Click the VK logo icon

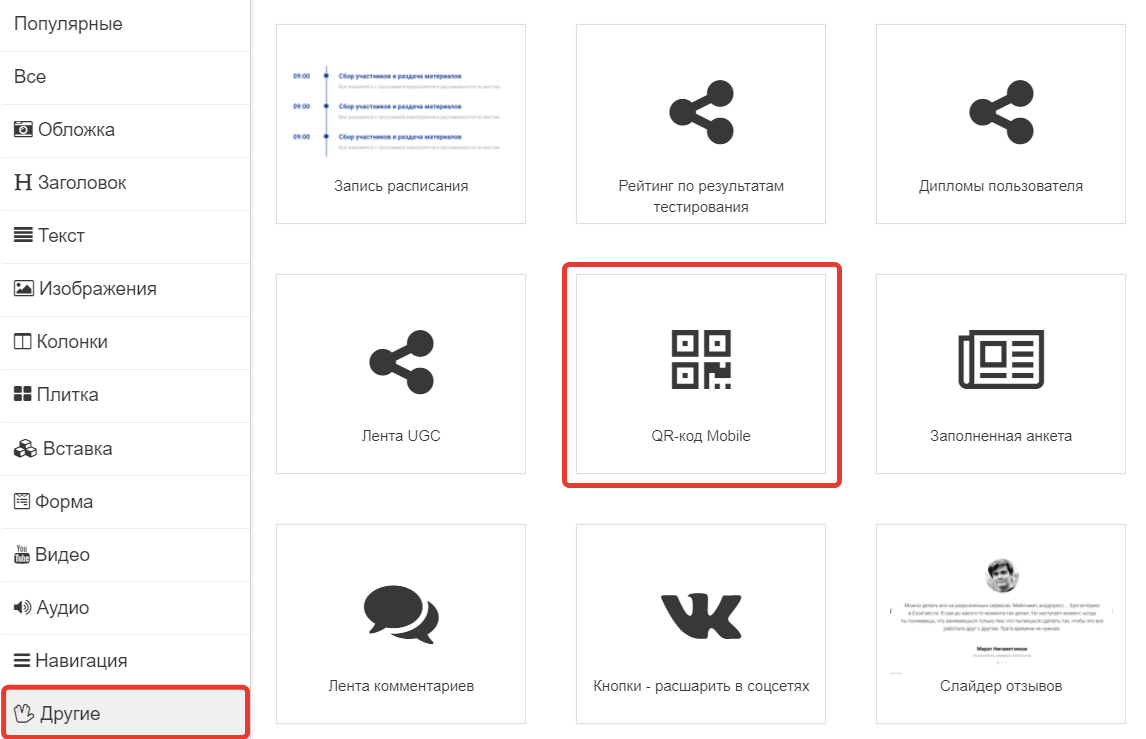tap(701, 616)
